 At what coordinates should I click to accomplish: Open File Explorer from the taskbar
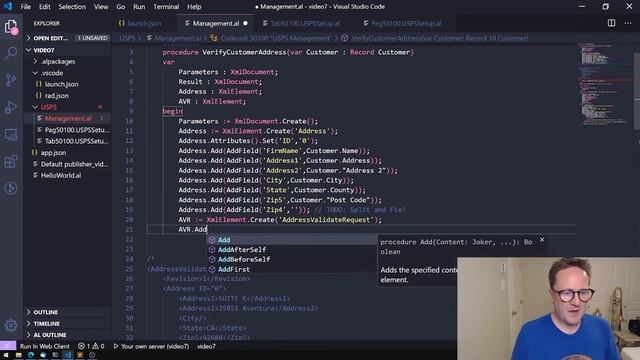click(x=18, y=356)
